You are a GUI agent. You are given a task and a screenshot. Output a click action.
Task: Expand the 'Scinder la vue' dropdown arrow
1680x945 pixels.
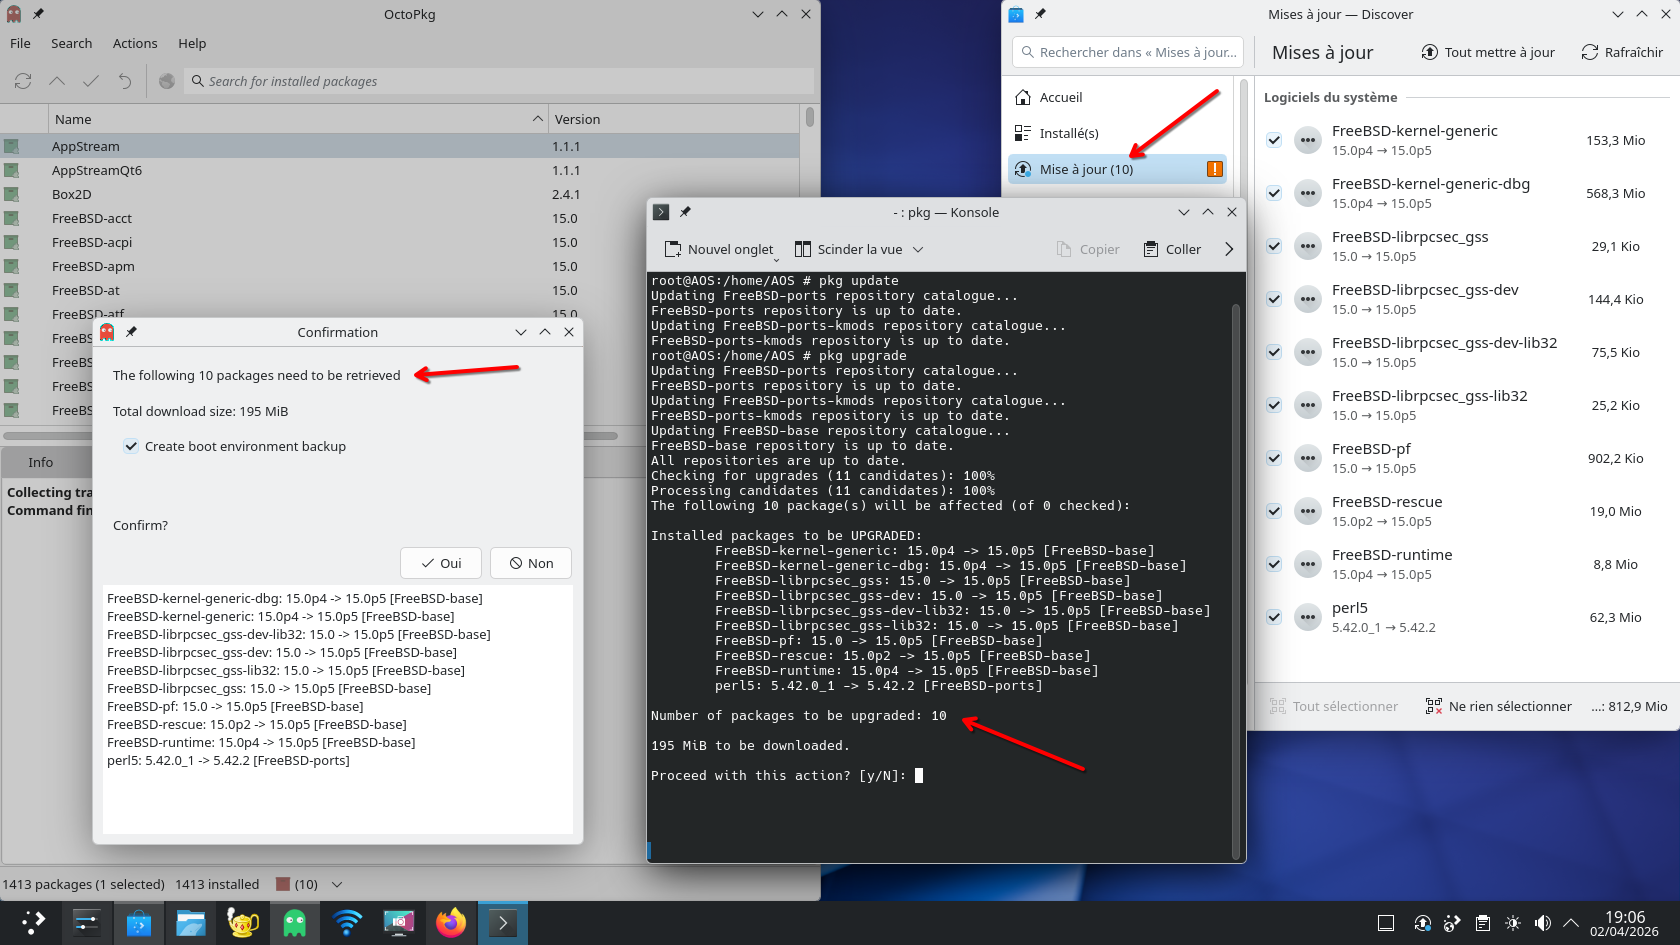[x=918, y=249]
